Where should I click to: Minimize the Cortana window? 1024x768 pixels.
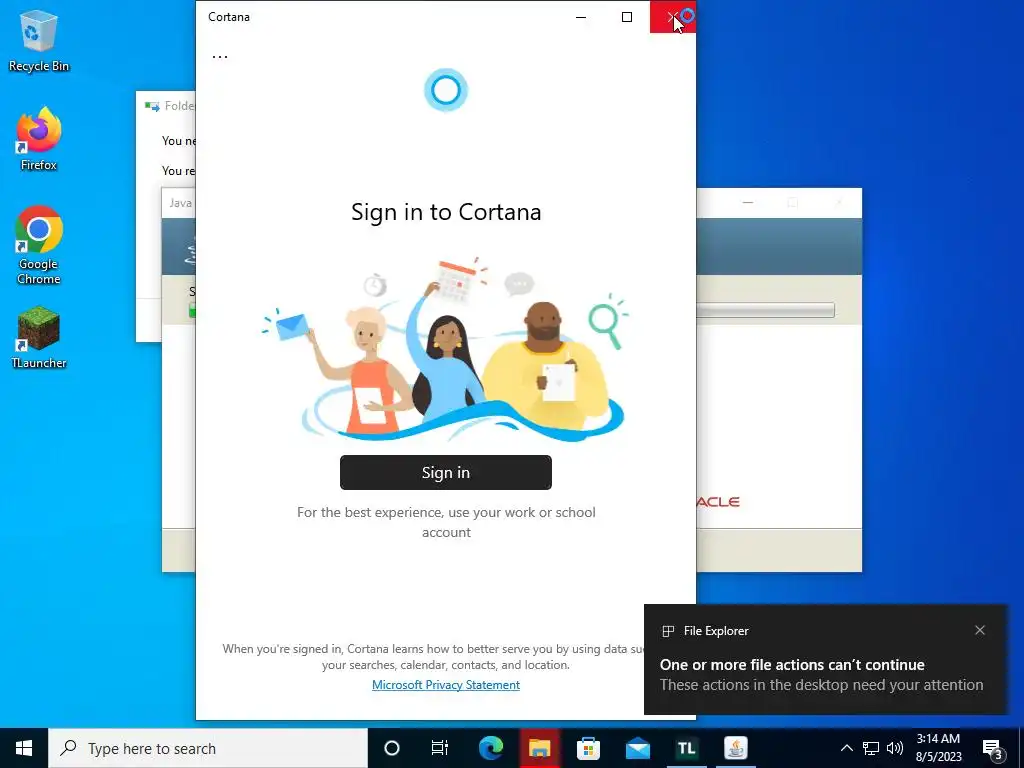[581, 17]
